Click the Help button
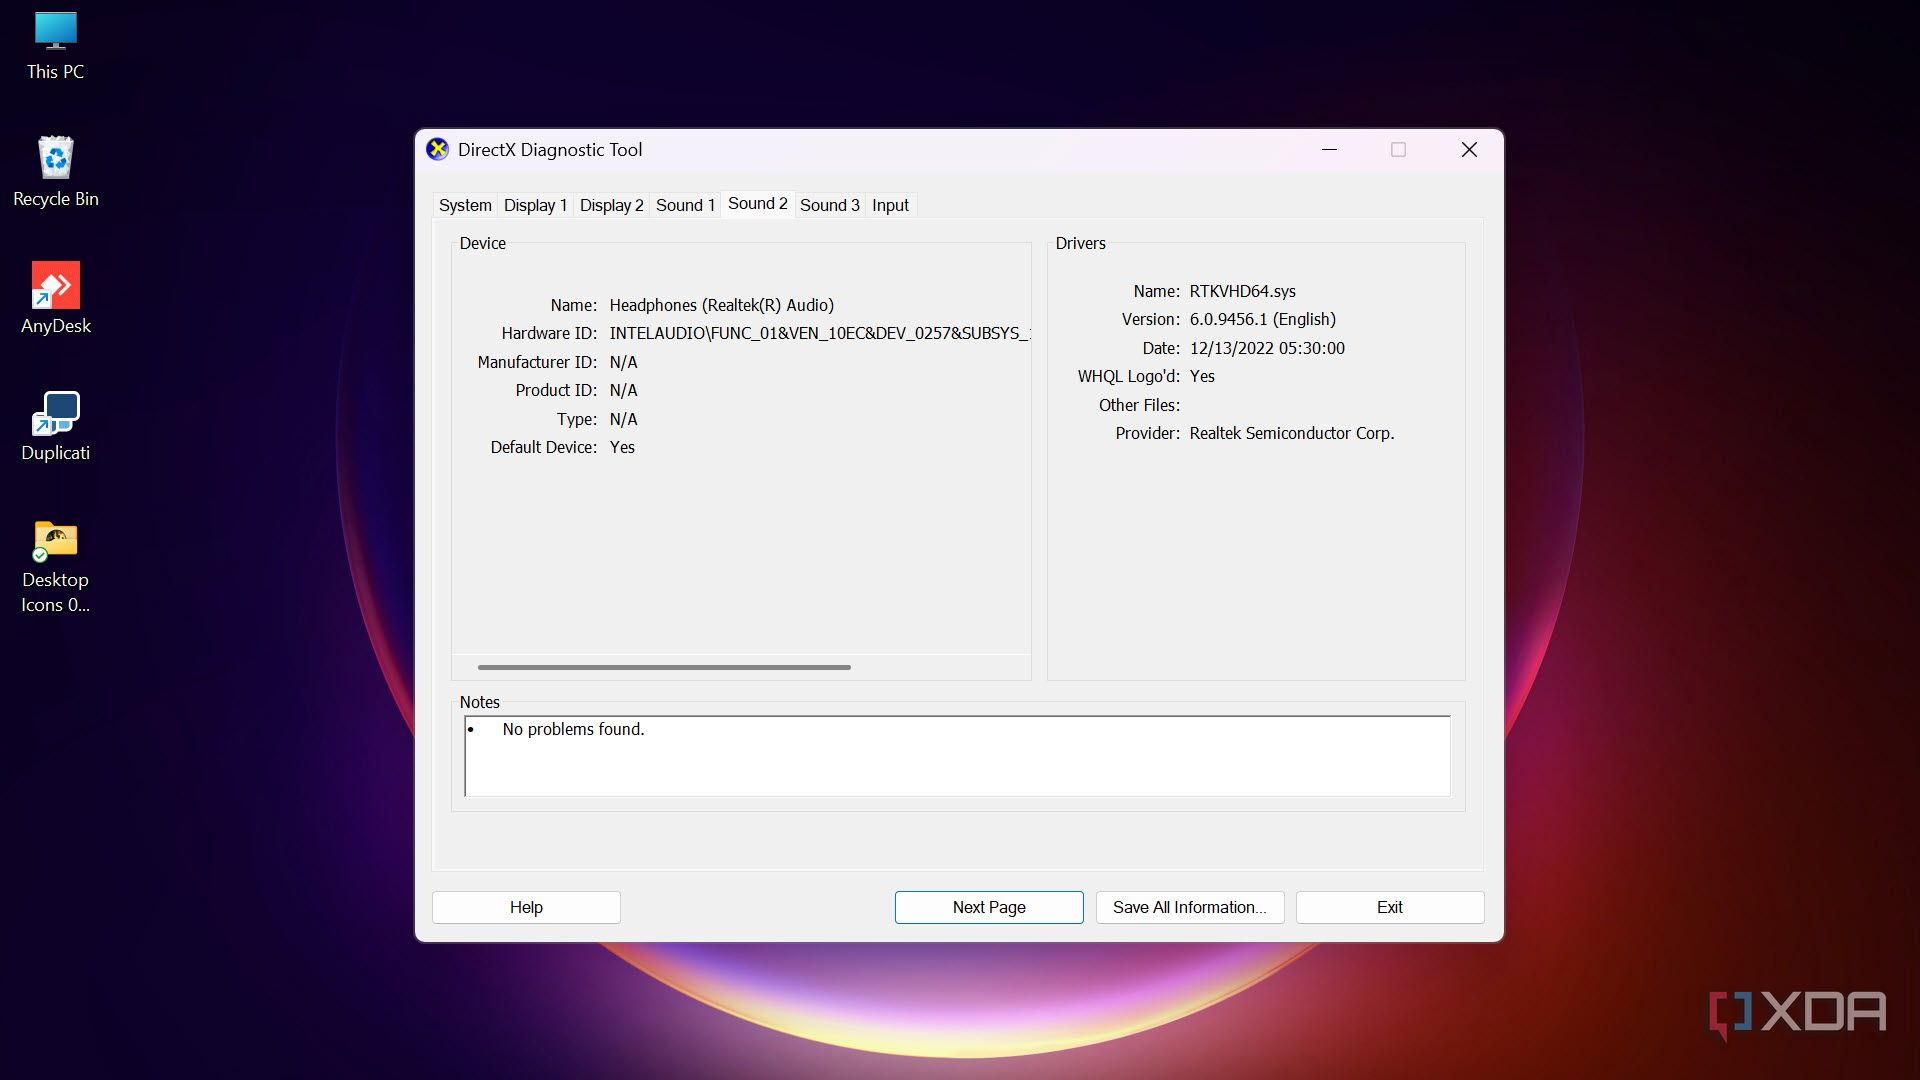The image size is (1920, 1080). click(526, 907)
